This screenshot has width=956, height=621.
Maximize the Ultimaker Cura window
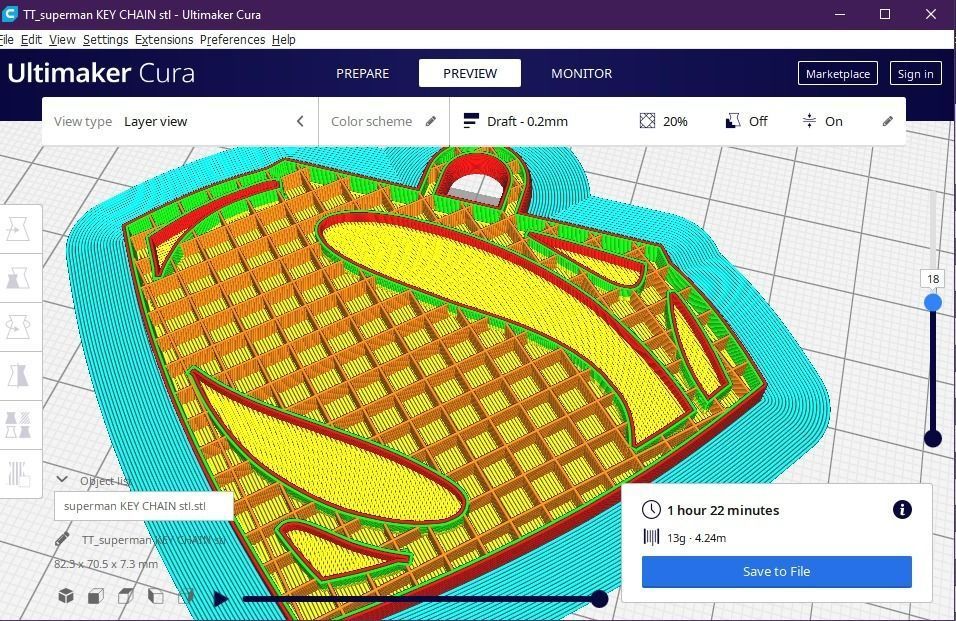(x=885, y=14)
